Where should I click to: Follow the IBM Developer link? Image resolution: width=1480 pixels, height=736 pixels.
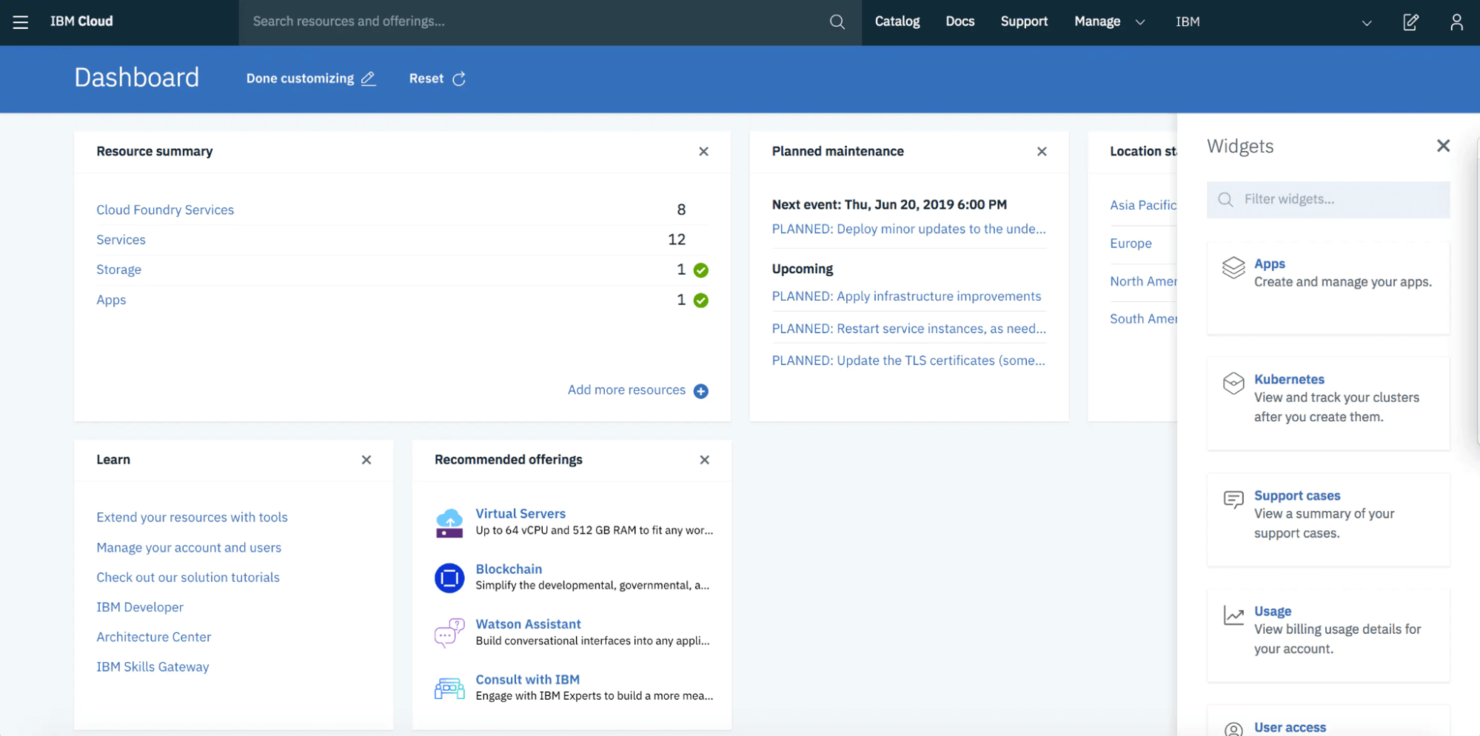coord(140,607)
